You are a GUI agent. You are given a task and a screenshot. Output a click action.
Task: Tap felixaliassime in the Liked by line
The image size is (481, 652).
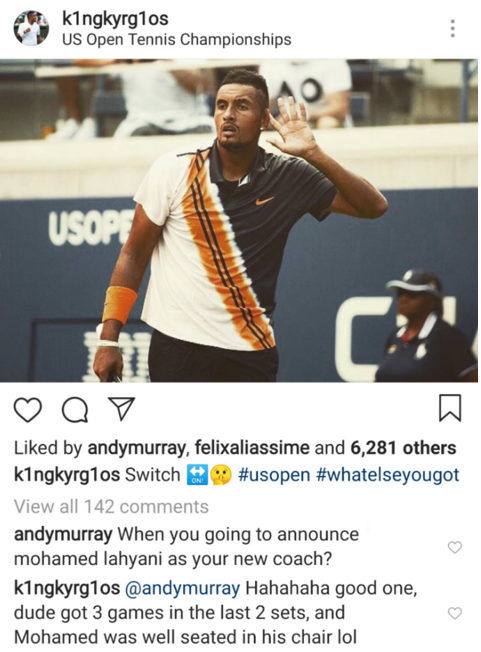tap(252, 448)
